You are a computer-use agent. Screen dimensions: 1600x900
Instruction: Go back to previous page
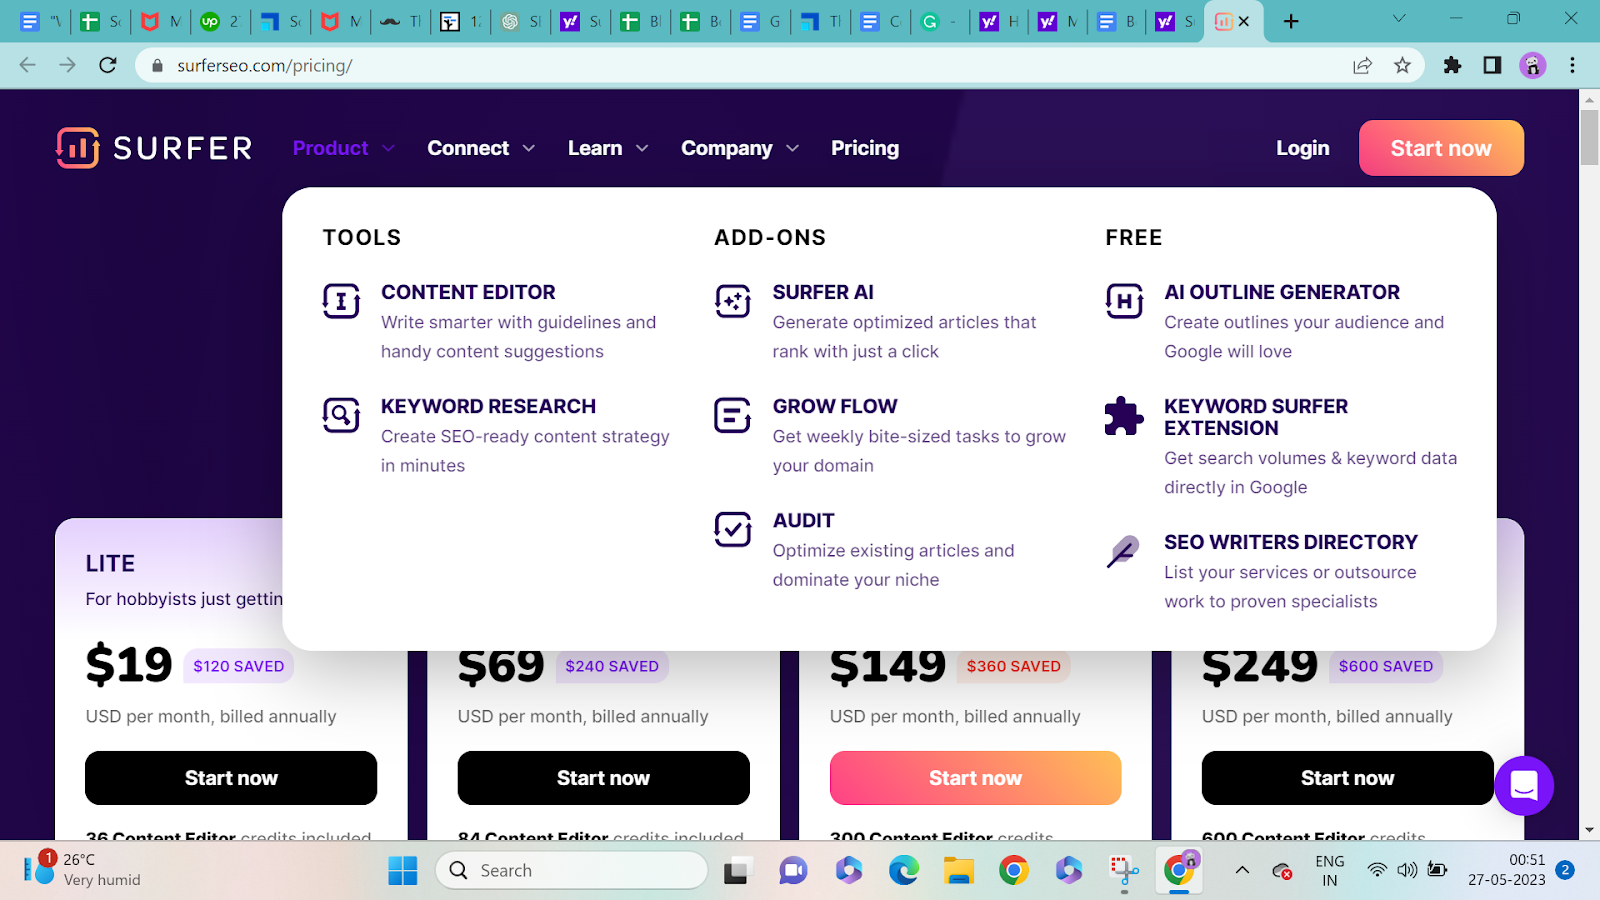27,65
